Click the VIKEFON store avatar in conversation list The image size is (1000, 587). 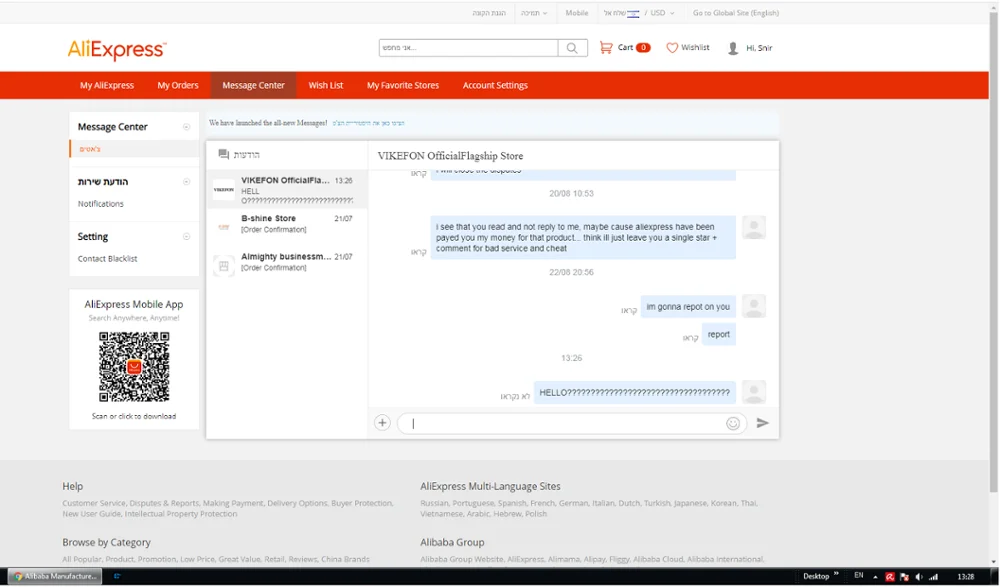(224, 189)
